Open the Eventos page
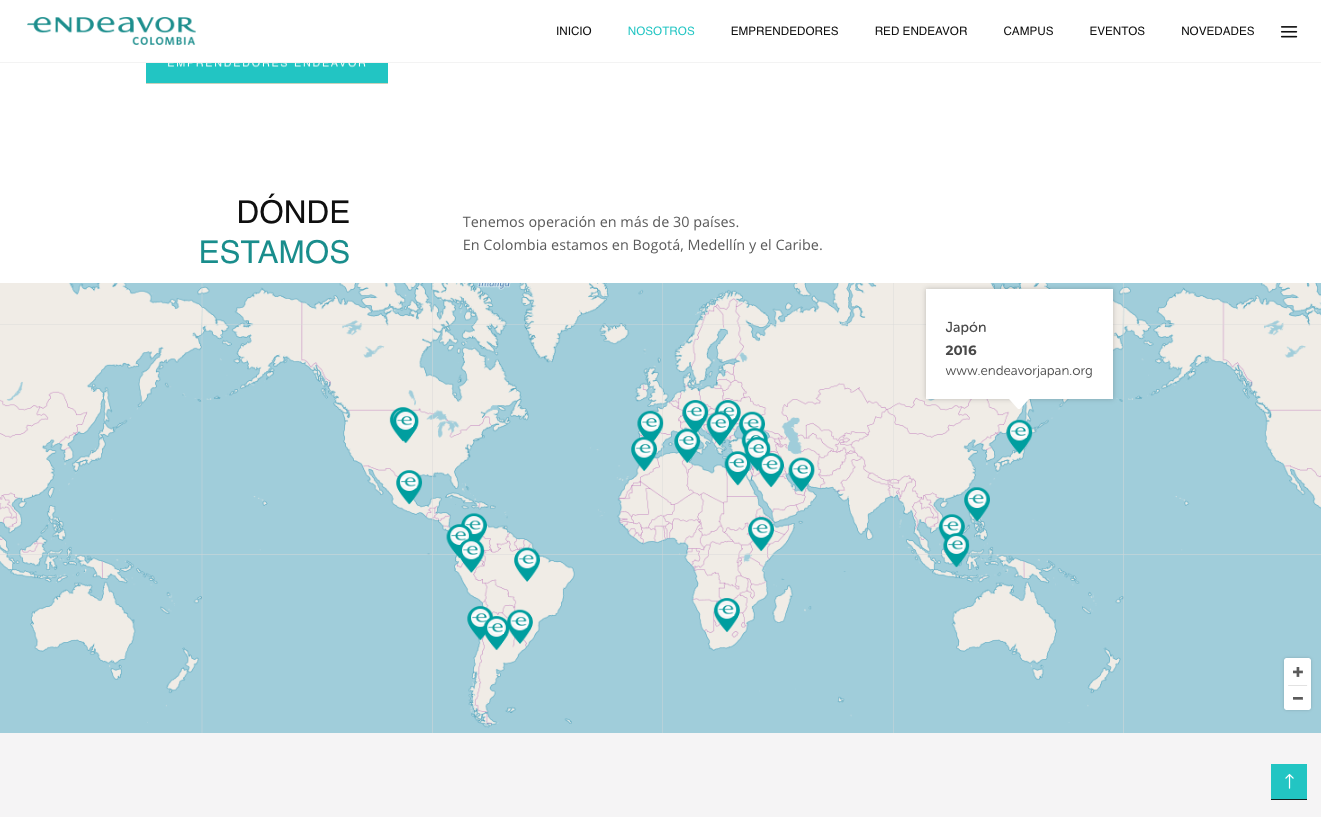Viewport: 1321px width, 817px height. (x=1116, y=31)
